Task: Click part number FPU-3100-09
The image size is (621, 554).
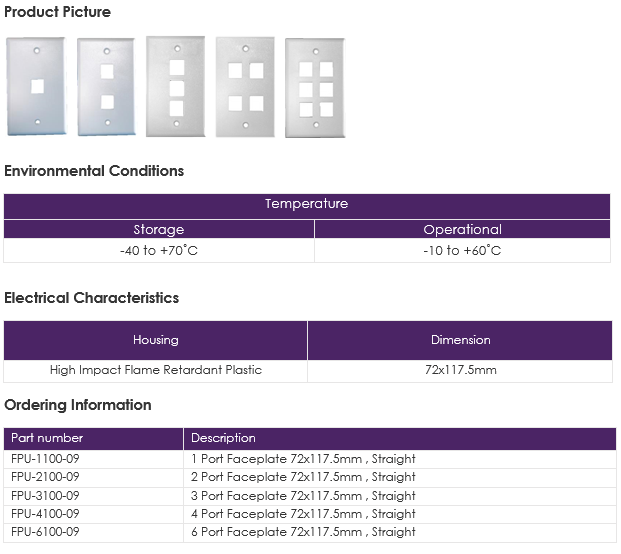Action: [45, 495]
